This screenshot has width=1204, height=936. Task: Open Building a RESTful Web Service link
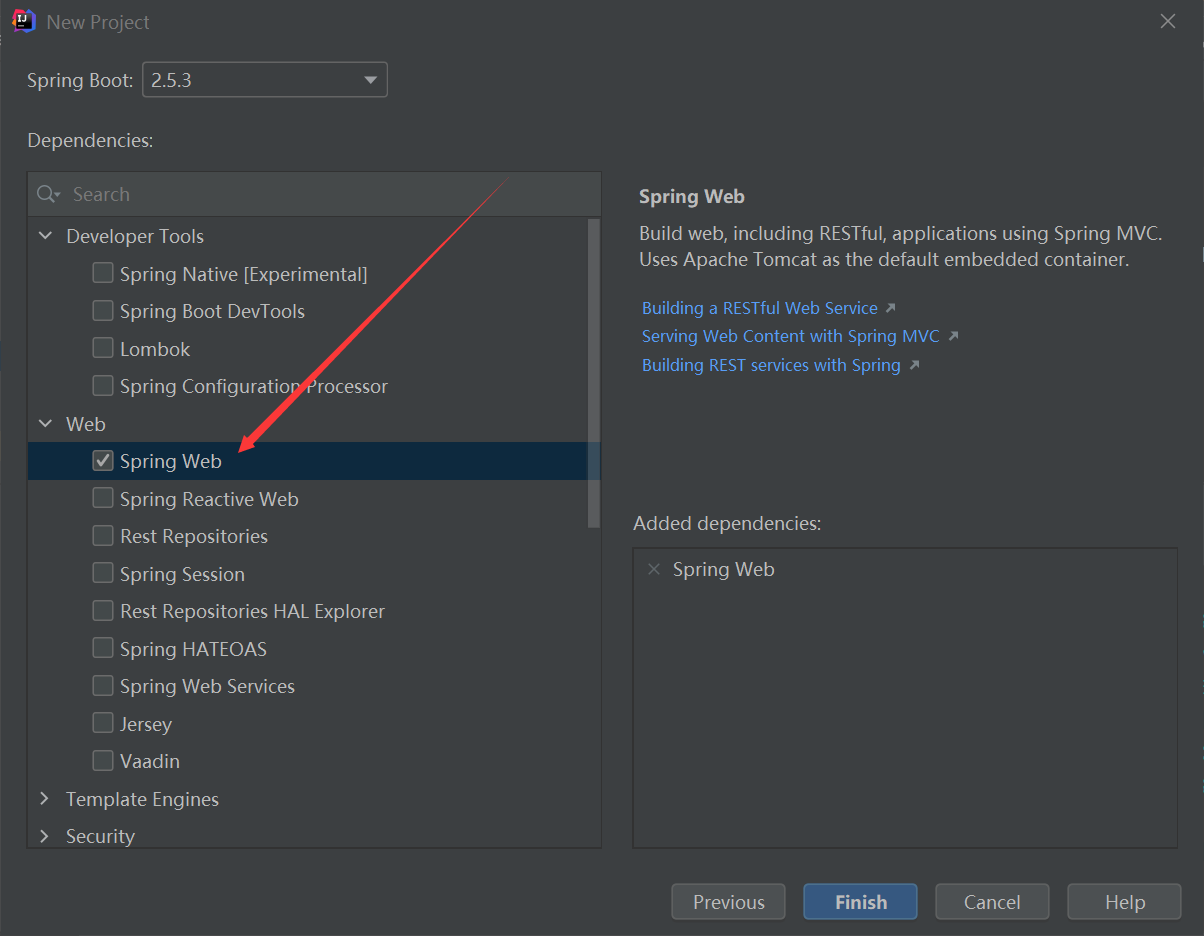760,308
